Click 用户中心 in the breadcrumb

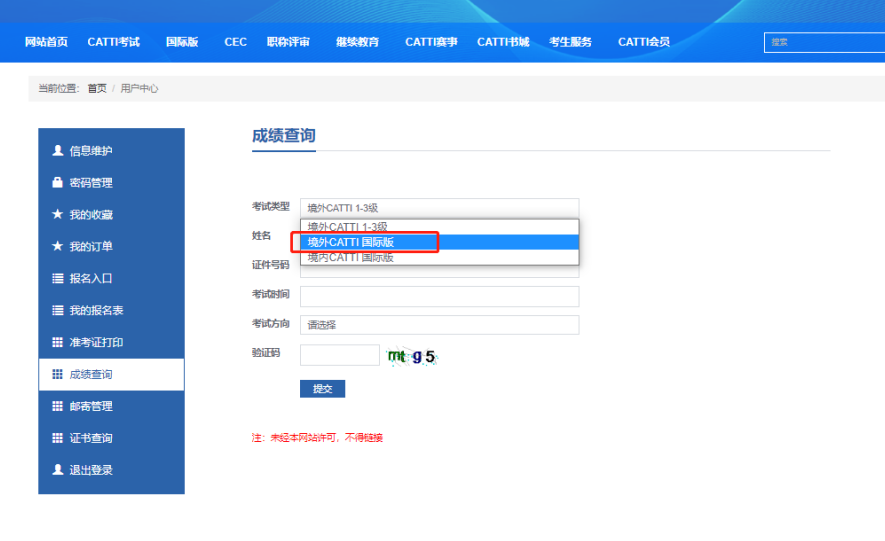point(139,89)
